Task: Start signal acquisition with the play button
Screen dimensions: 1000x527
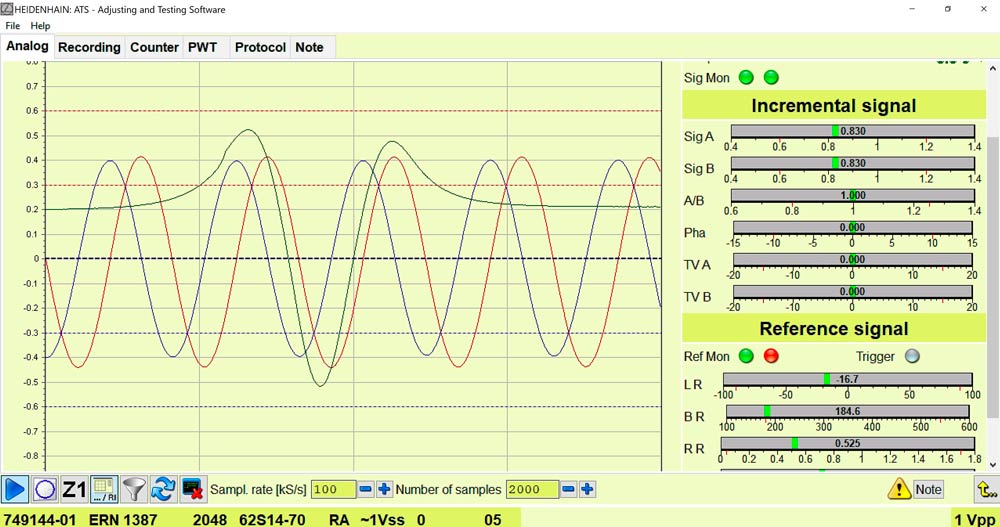Action: point(15,489)
